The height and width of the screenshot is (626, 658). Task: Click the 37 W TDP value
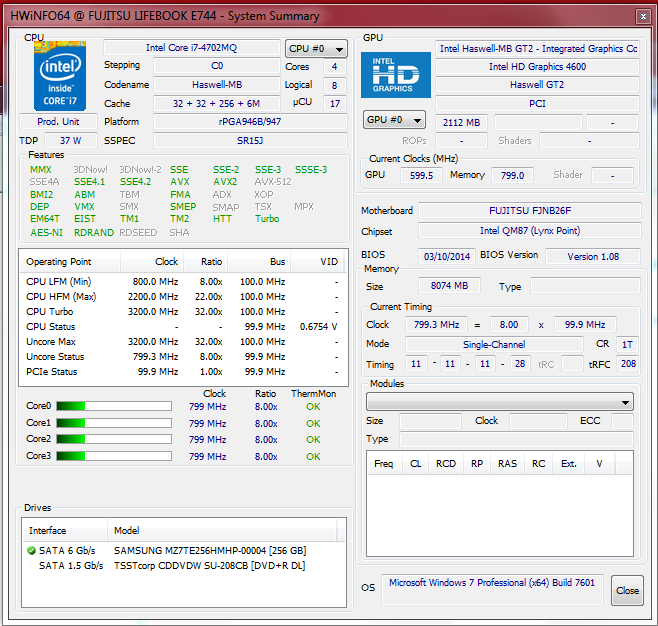70,141
